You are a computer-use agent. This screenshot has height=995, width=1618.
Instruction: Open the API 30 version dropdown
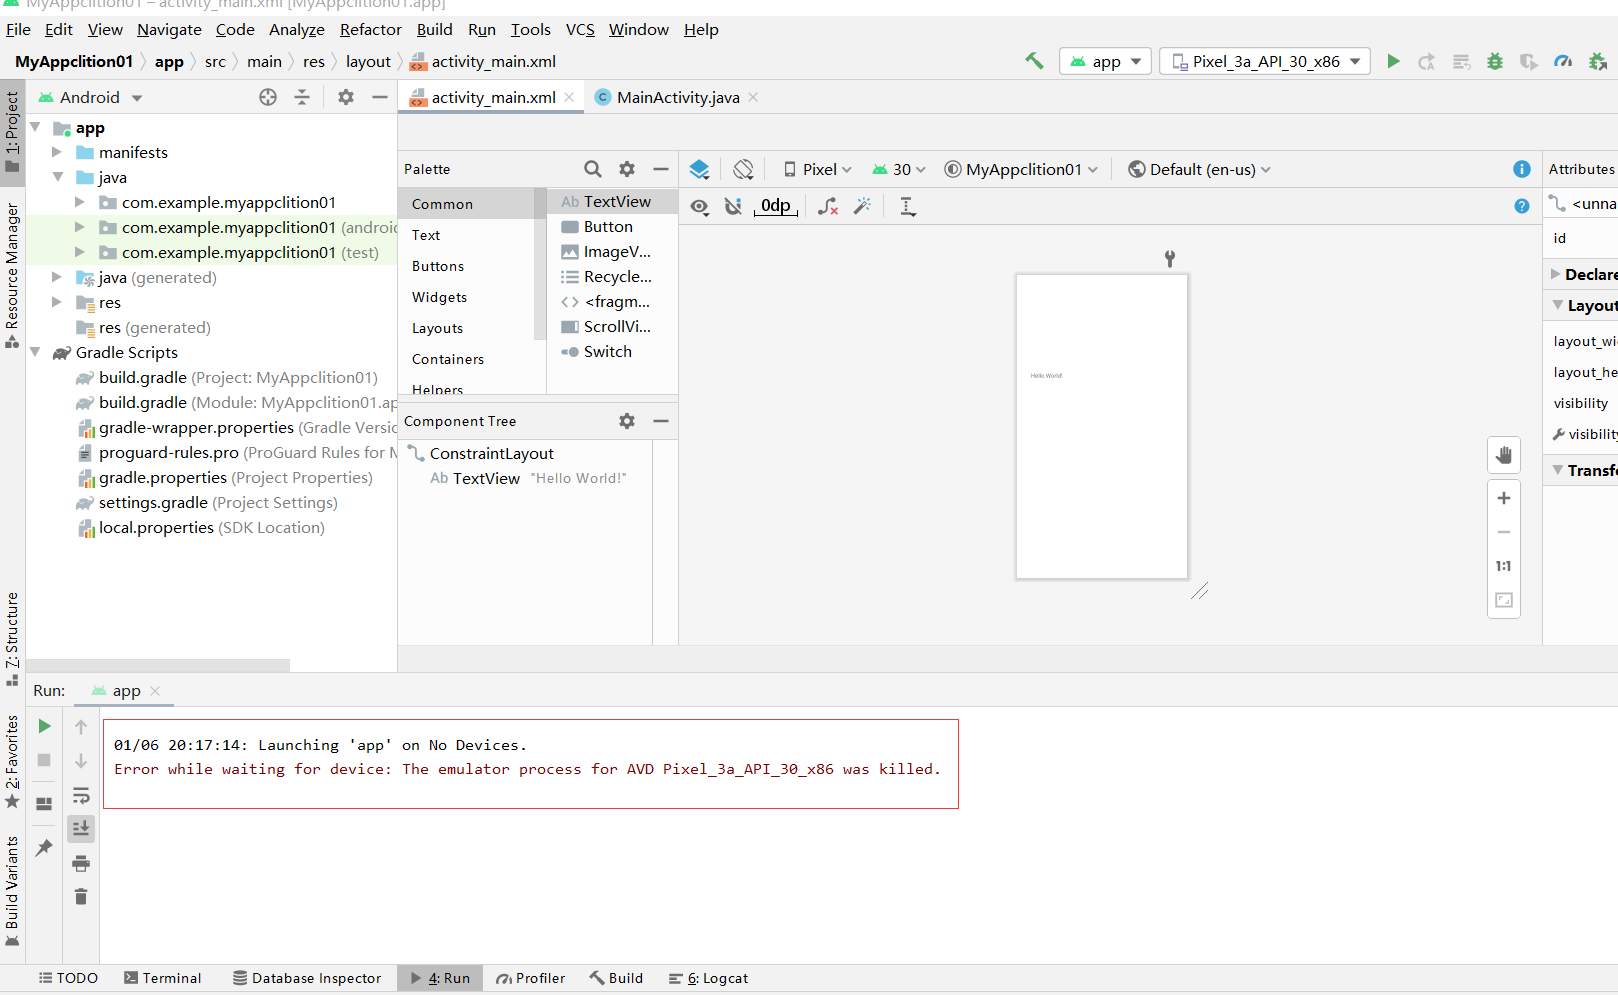(899, 169)
